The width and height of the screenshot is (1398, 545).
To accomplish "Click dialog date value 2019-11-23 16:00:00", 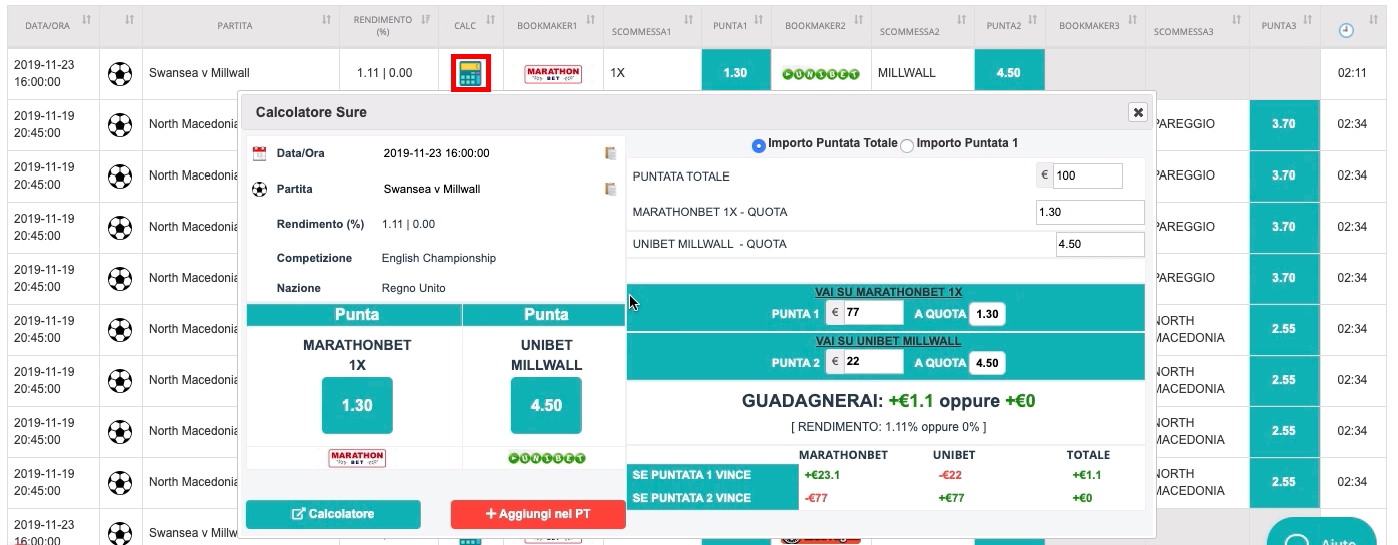I will (x=437, y=153).
